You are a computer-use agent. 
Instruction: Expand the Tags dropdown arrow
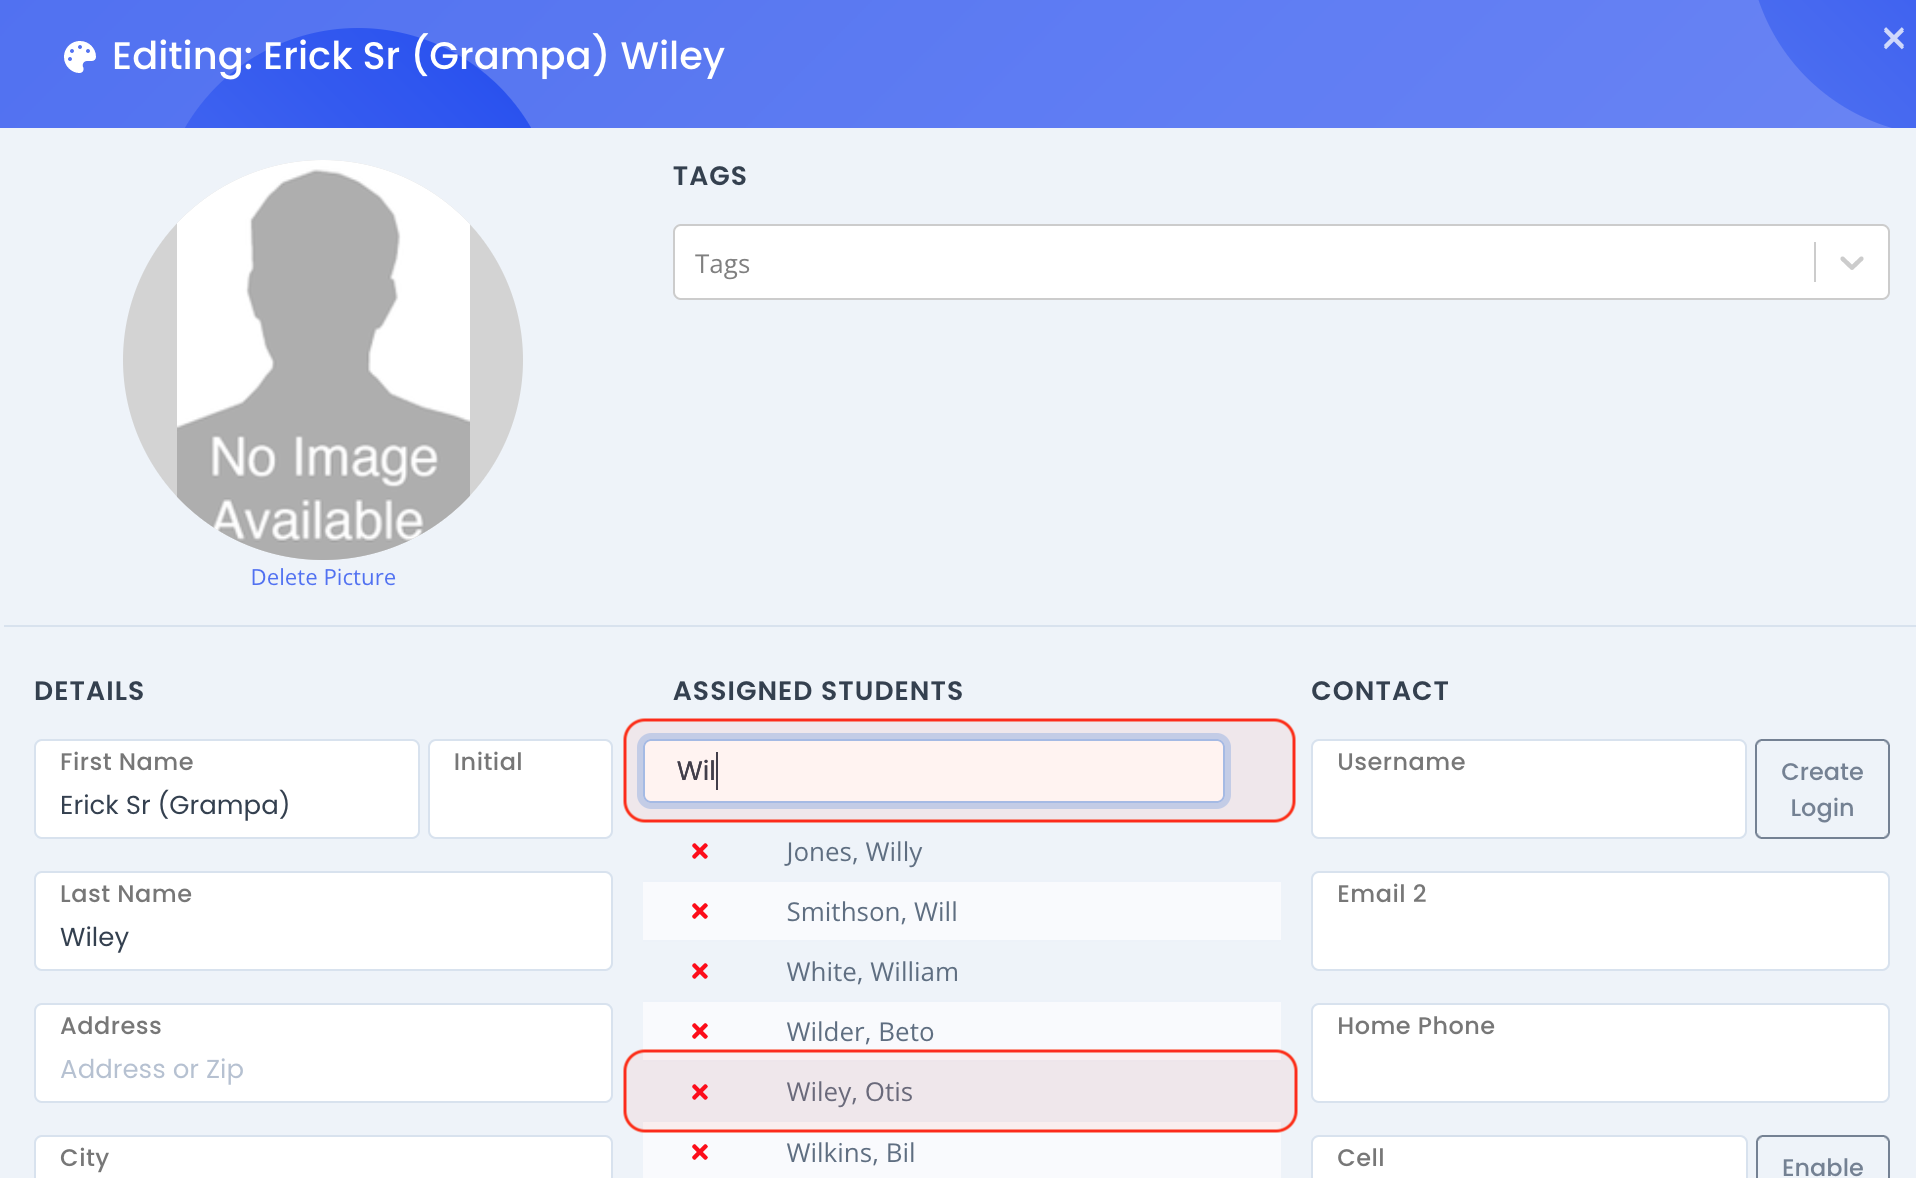coord(1851,263)
